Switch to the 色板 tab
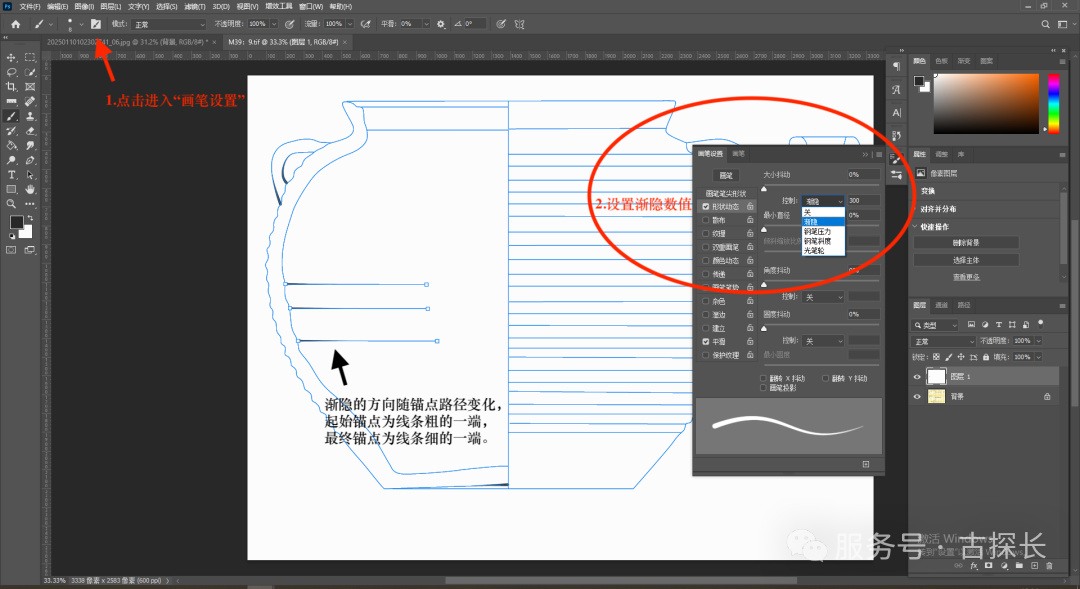The height and width of the screenshot is (589, 1080). click(x=942, y=61)
